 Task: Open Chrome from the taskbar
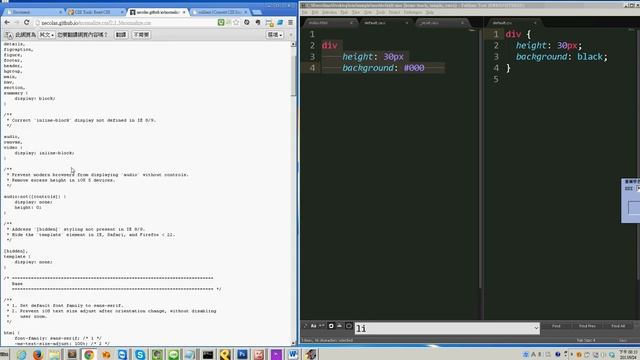coord(89,354)
